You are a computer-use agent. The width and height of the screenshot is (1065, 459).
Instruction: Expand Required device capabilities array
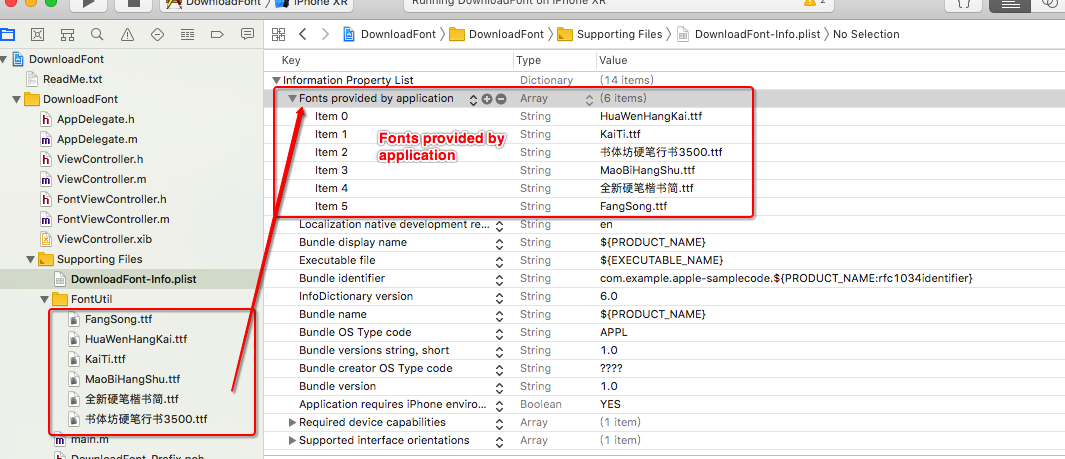pyautogui.click(x=293, y=422)
